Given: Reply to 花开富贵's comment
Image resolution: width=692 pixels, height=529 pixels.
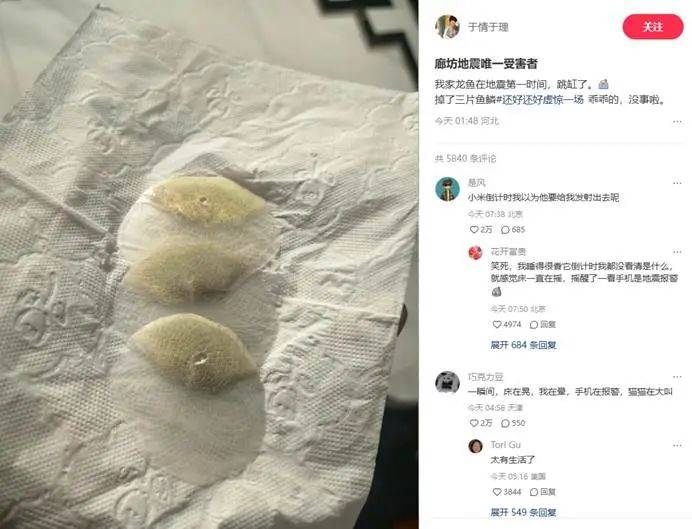Looking at the screenshot, I should (x=542, y=324).
